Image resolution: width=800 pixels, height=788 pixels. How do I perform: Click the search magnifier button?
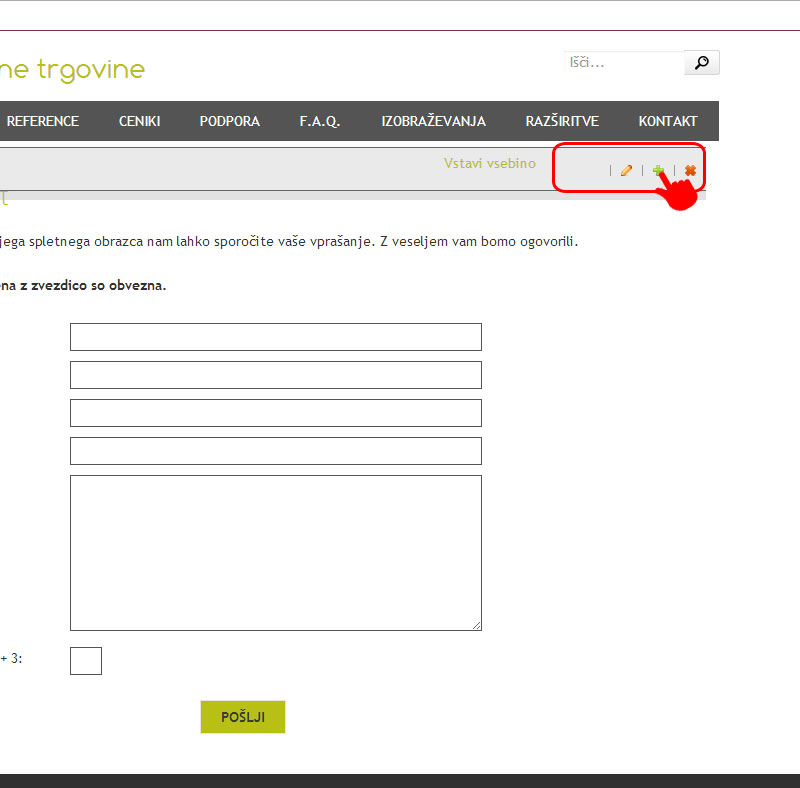click(702, 62)
